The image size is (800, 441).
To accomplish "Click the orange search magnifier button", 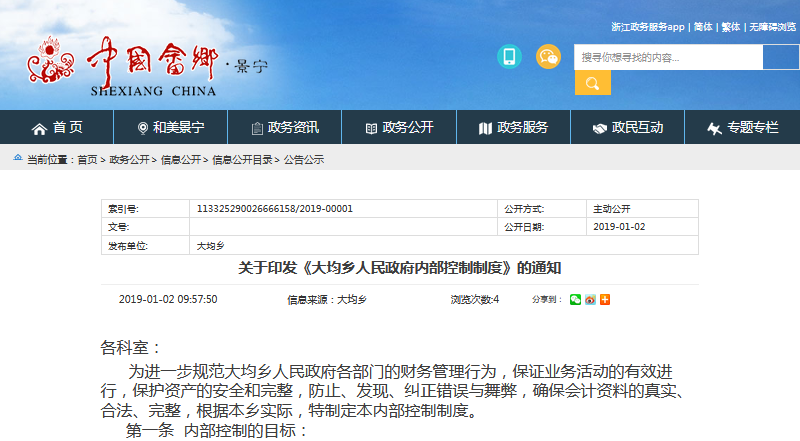I will (x=592, y=83).
